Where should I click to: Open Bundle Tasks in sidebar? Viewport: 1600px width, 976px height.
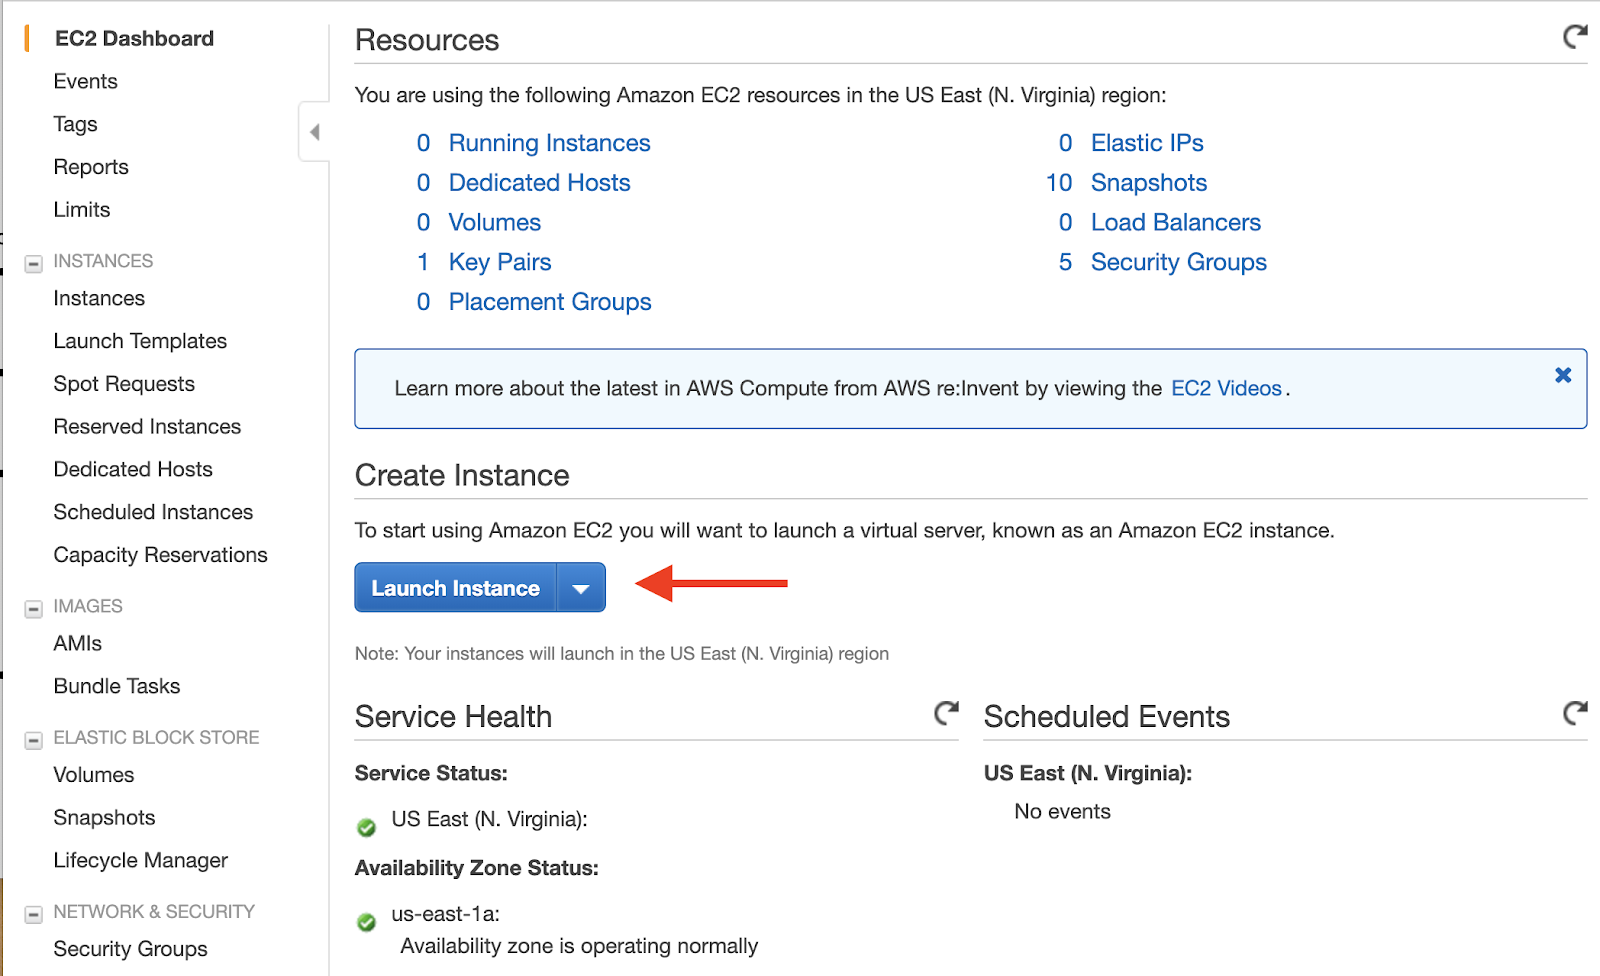point(117,686)
